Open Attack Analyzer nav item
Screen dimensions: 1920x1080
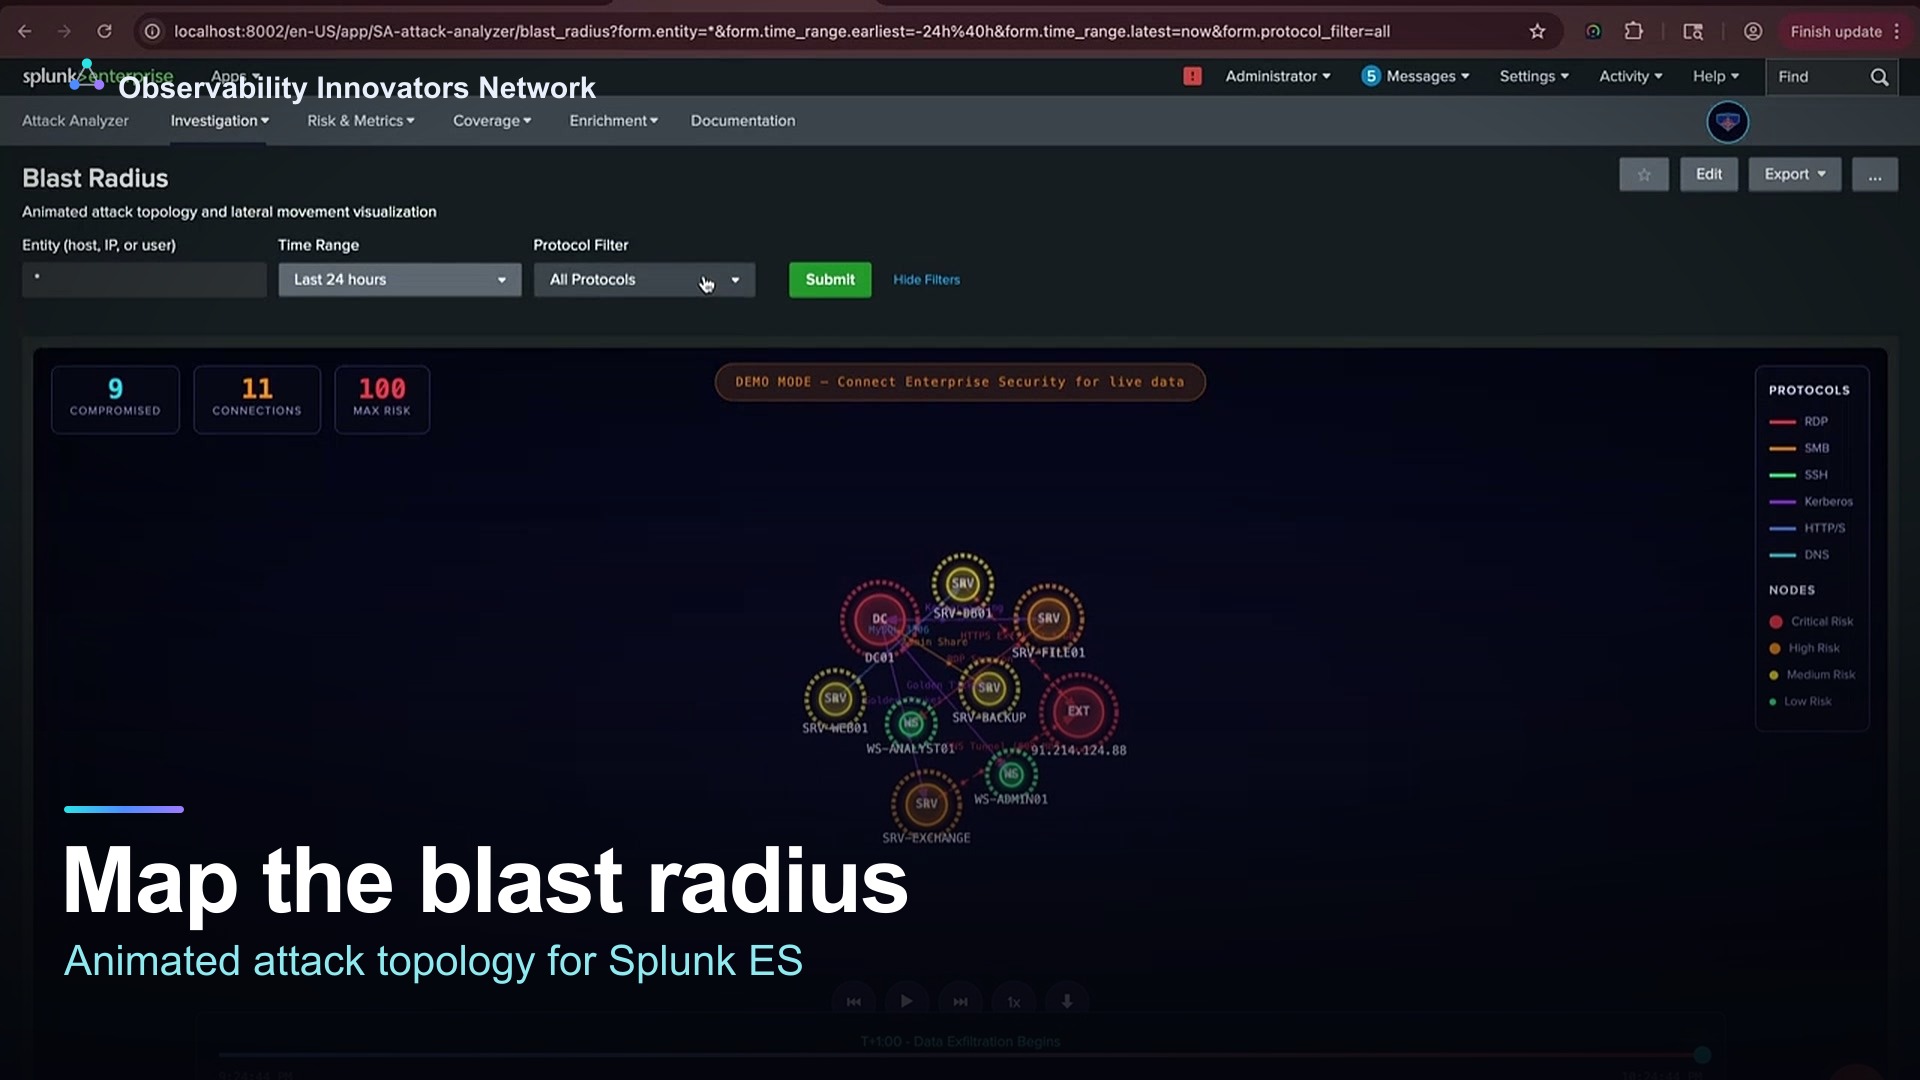(x=75, y=120)
